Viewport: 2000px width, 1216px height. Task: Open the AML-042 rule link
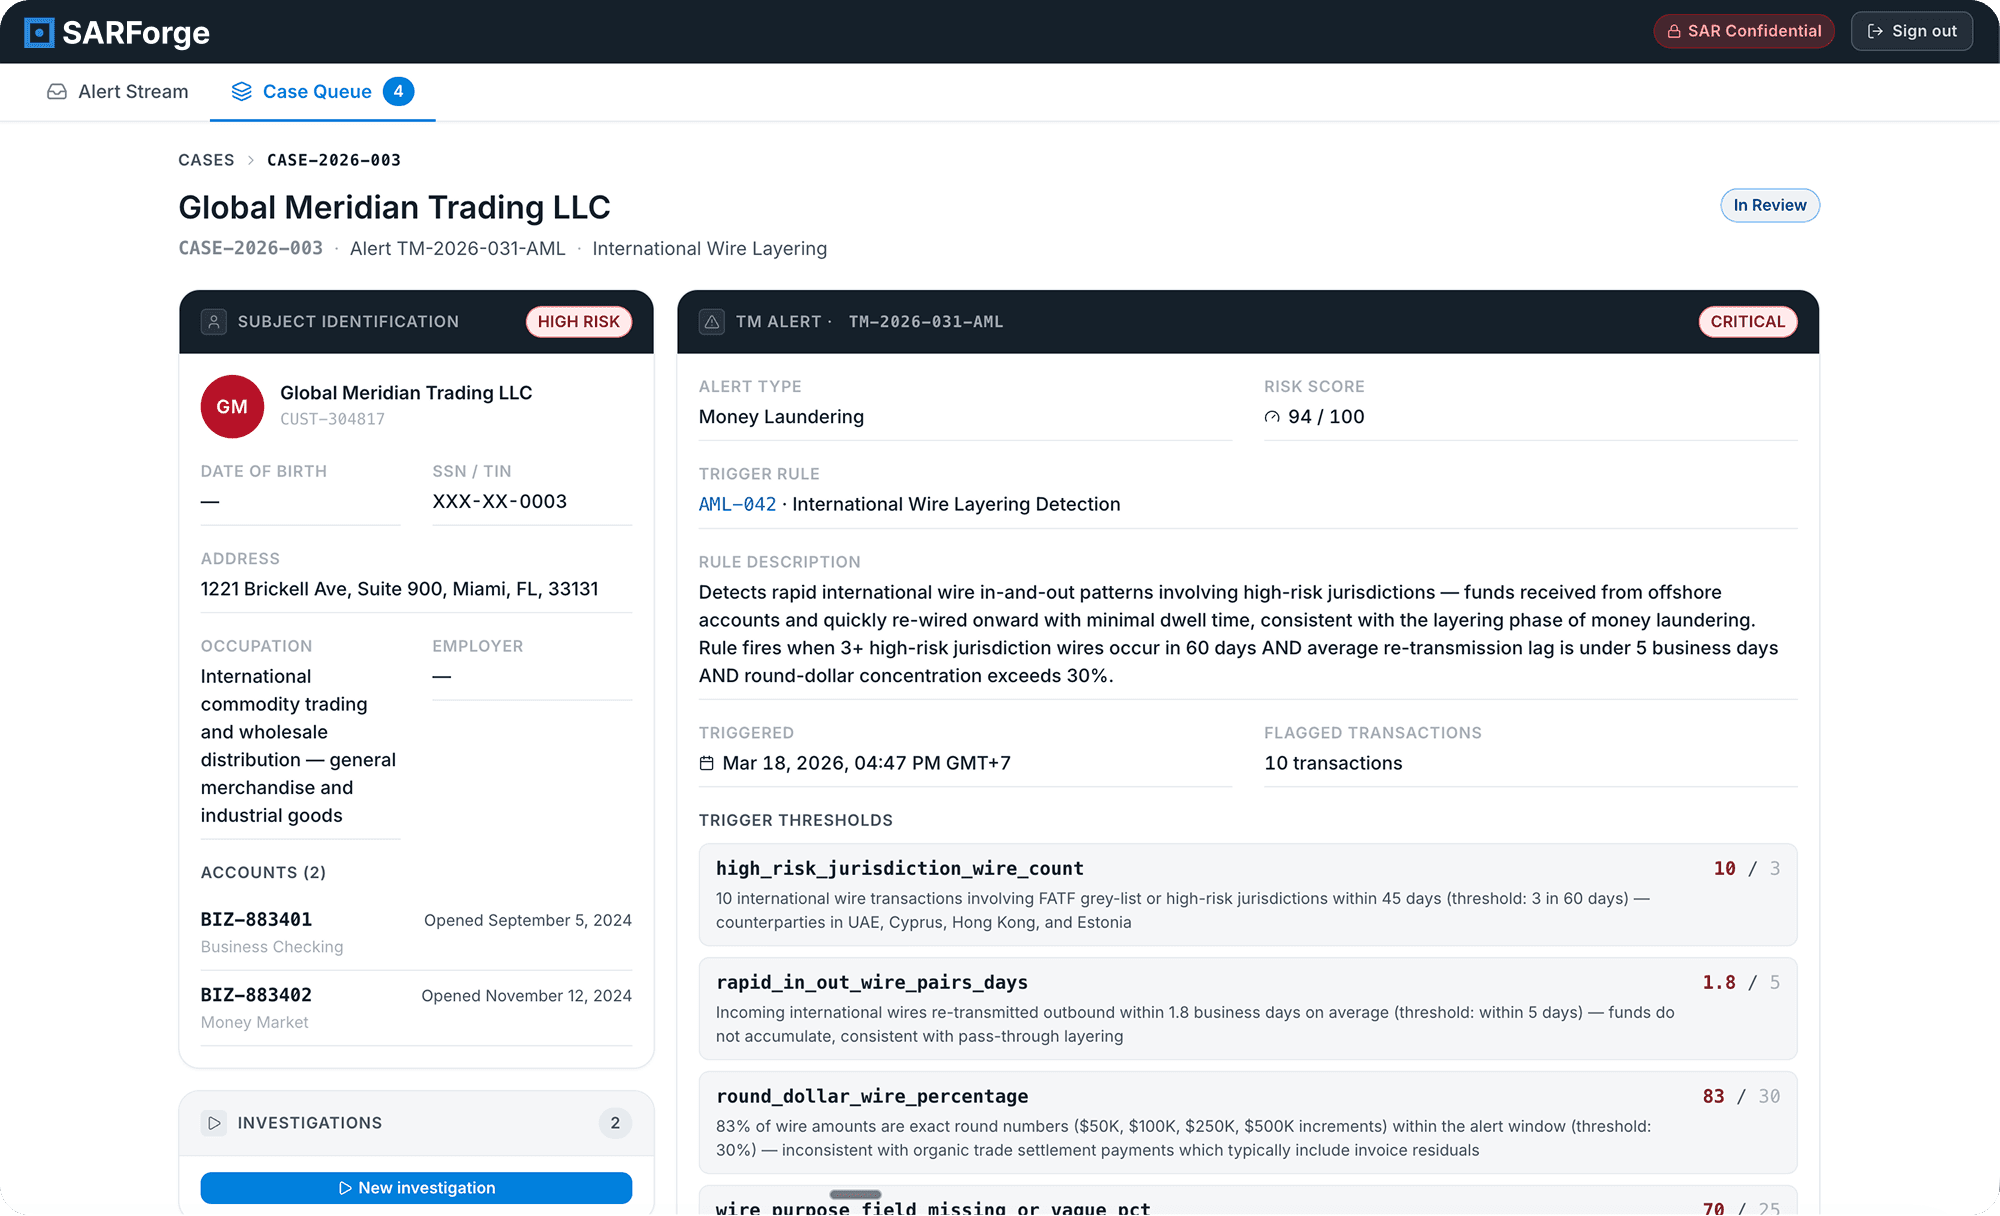[737, 504]
